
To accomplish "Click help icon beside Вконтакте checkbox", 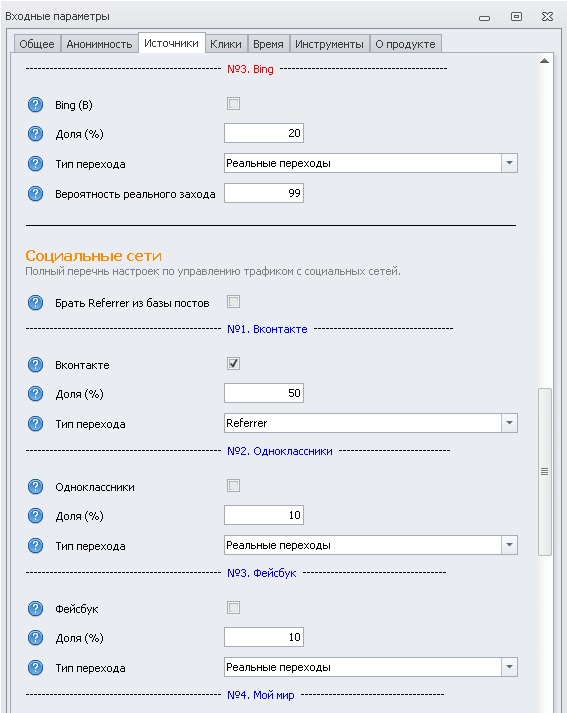I will pyautogui.click(x=35, y=365).
